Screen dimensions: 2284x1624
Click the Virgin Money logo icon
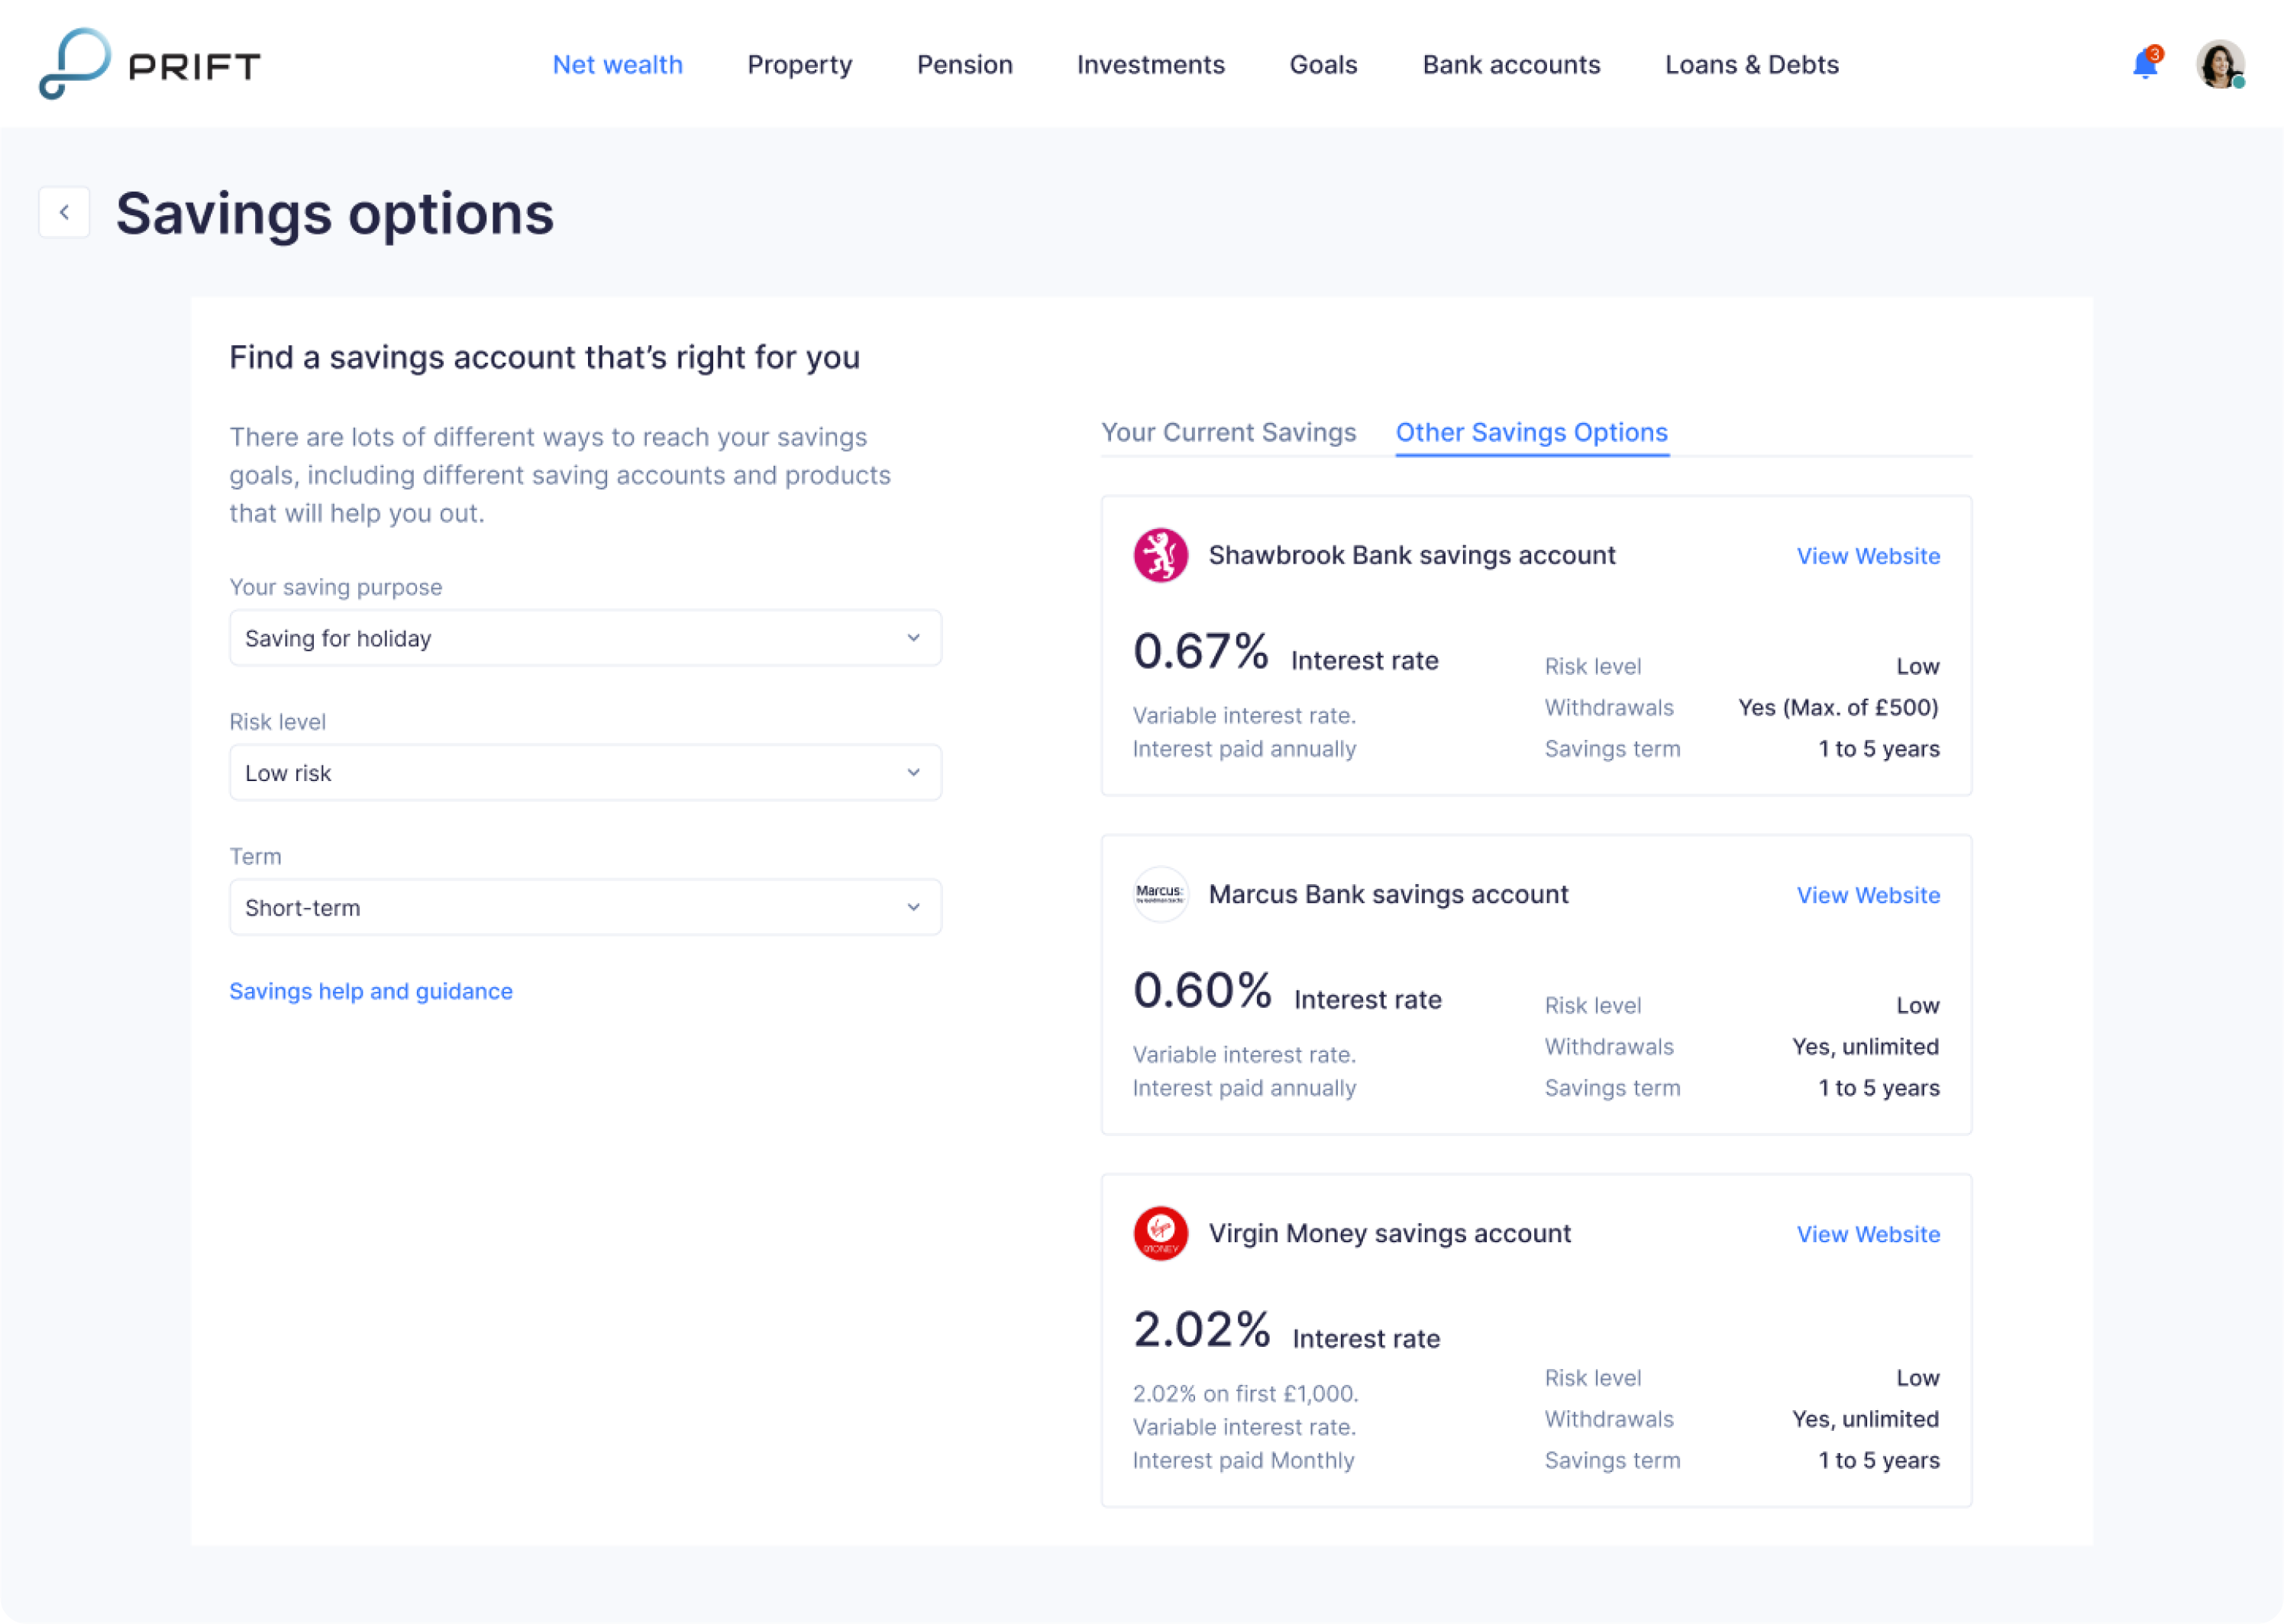click(1160, 1233)
